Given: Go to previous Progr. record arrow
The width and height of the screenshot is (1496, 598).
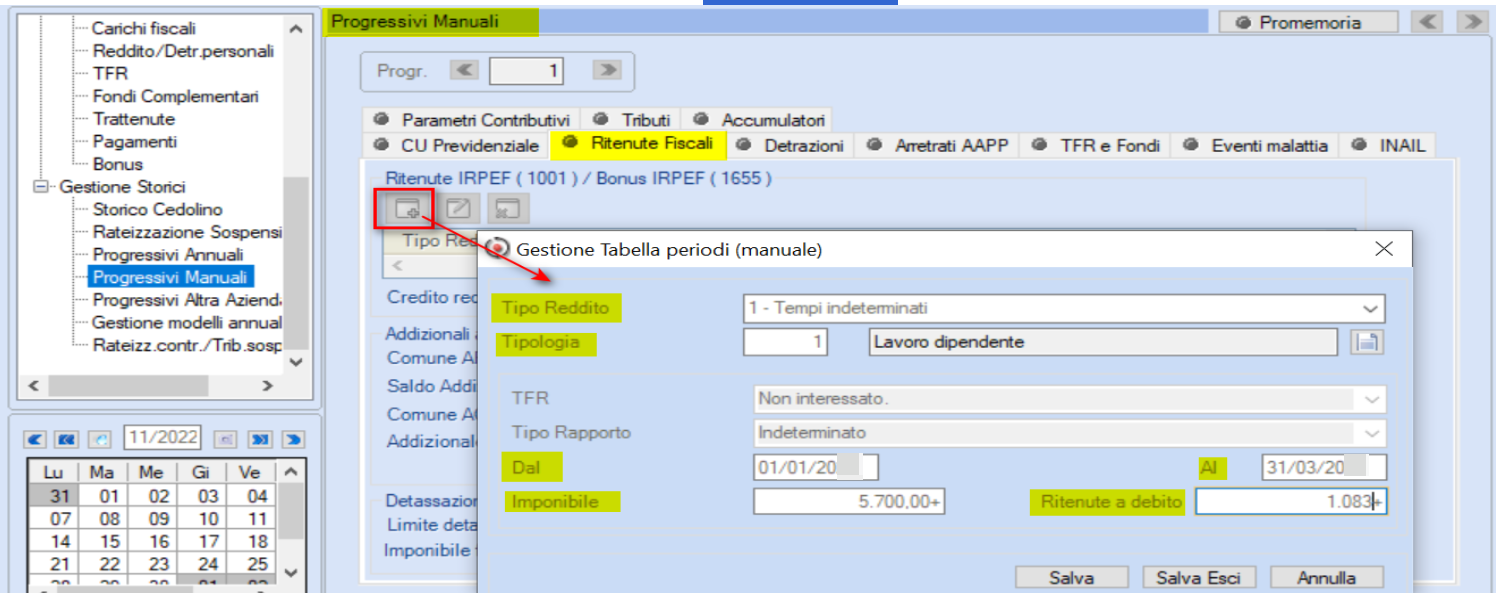Looking at the screenshot, I should [464, 70].
